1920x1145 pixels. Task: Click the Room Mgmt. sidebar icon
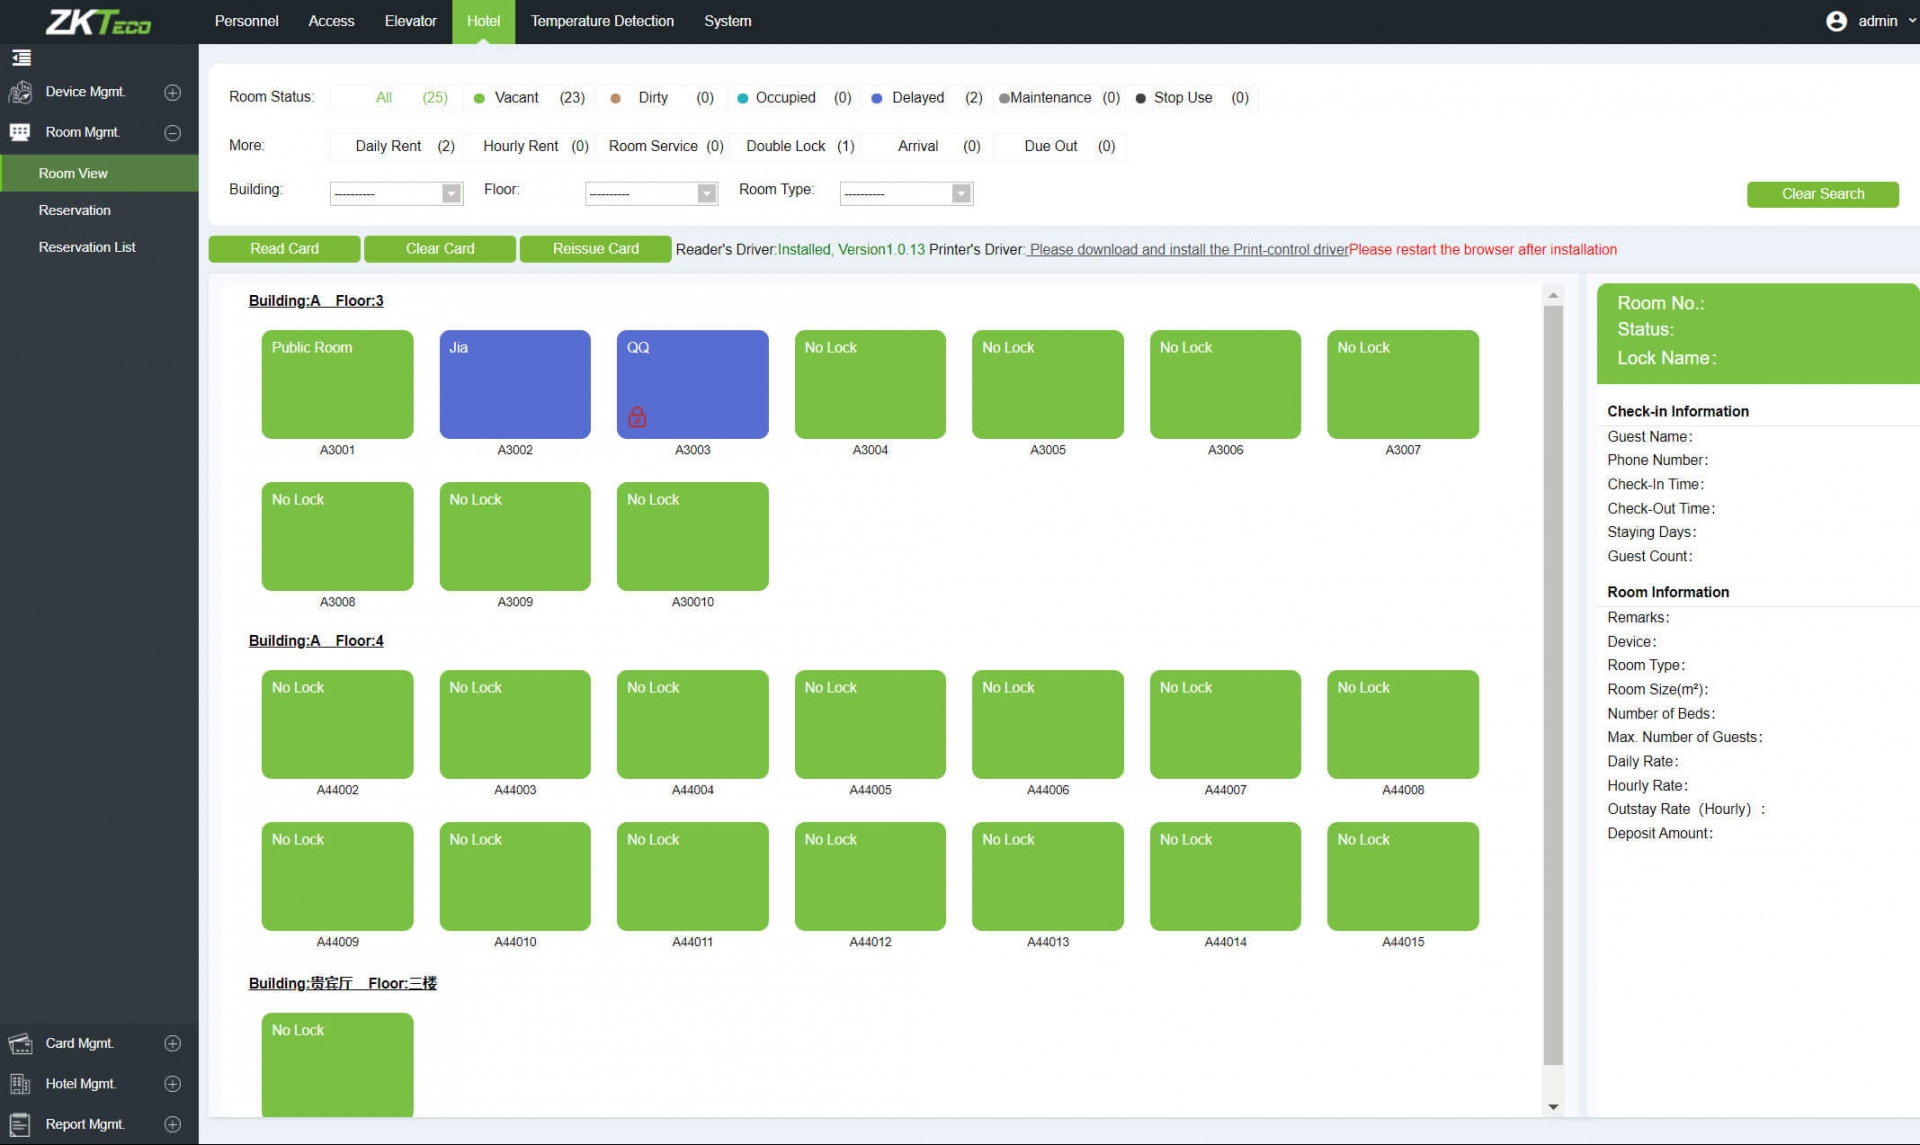pos(20,132)
